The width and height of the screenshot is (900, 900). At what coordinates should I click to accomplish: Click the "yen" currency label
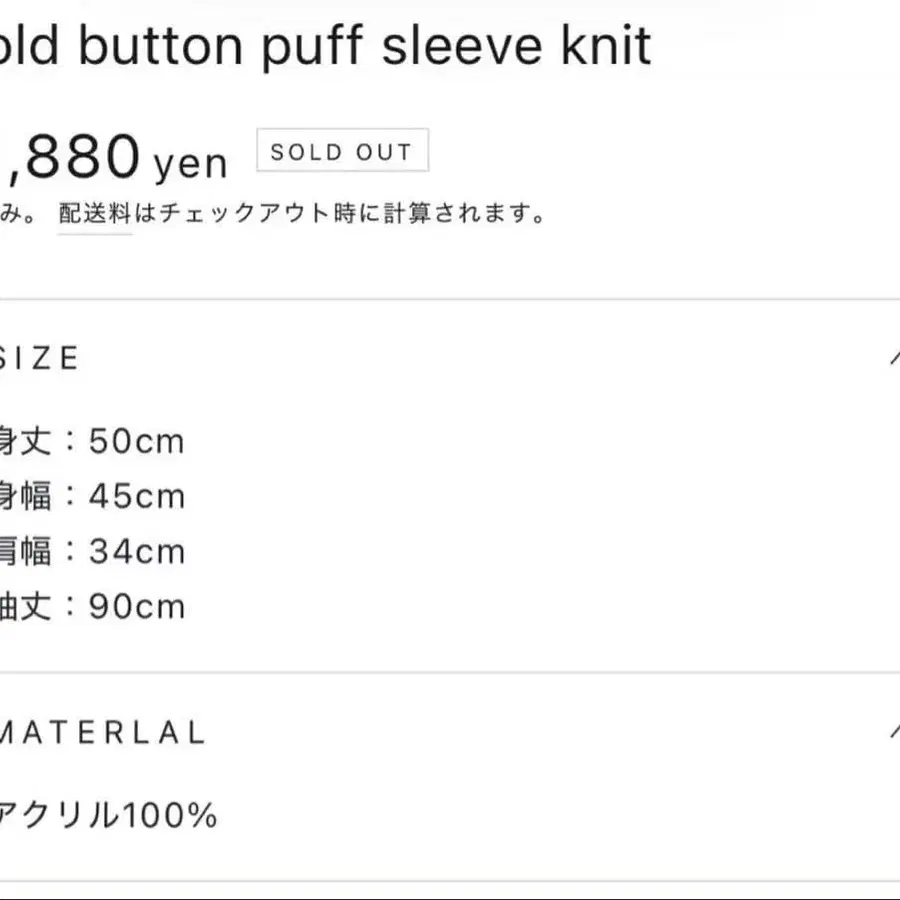[x=191, y=162]
